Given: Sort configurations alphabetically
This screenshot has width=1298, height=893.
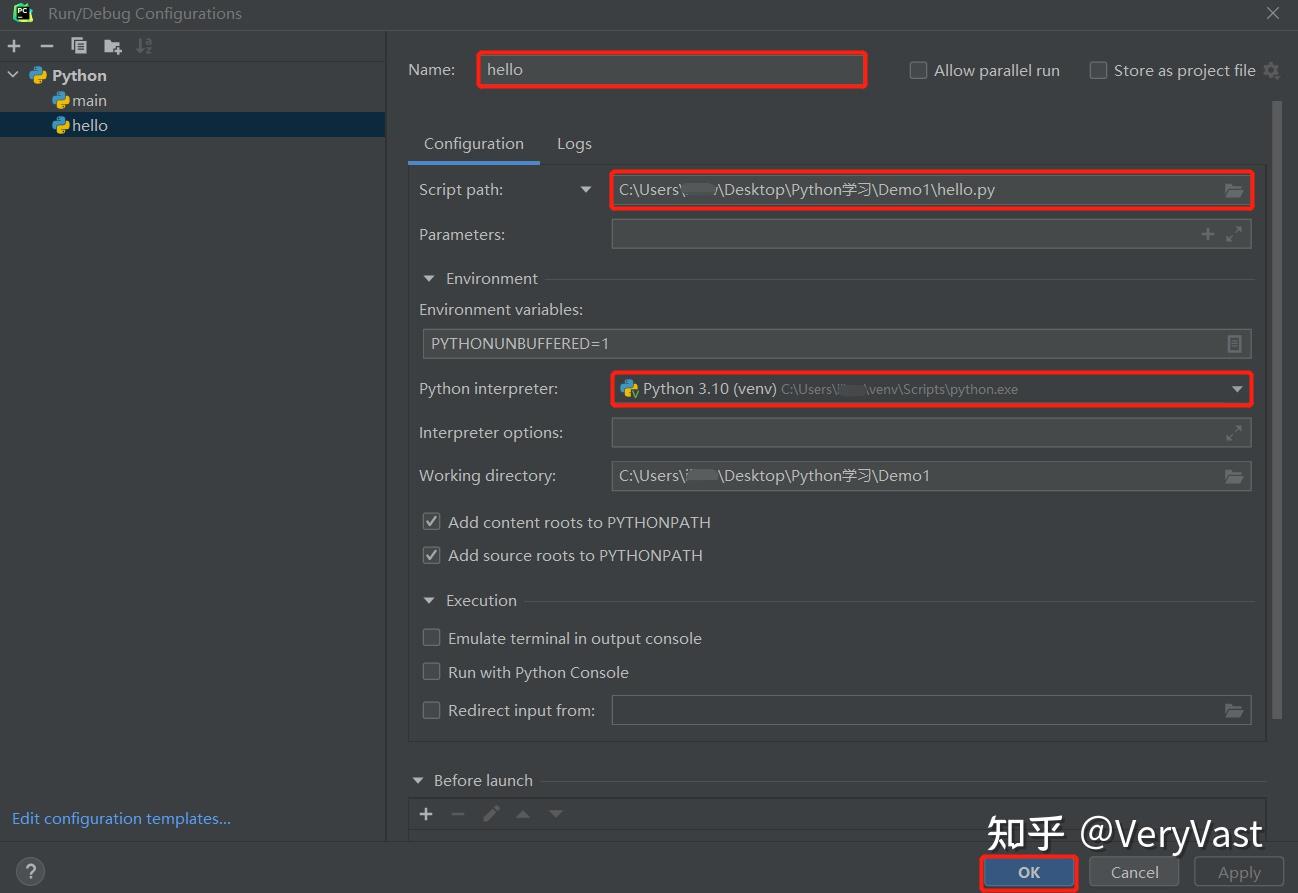Looking at the screenshot, I should point(143,45).
